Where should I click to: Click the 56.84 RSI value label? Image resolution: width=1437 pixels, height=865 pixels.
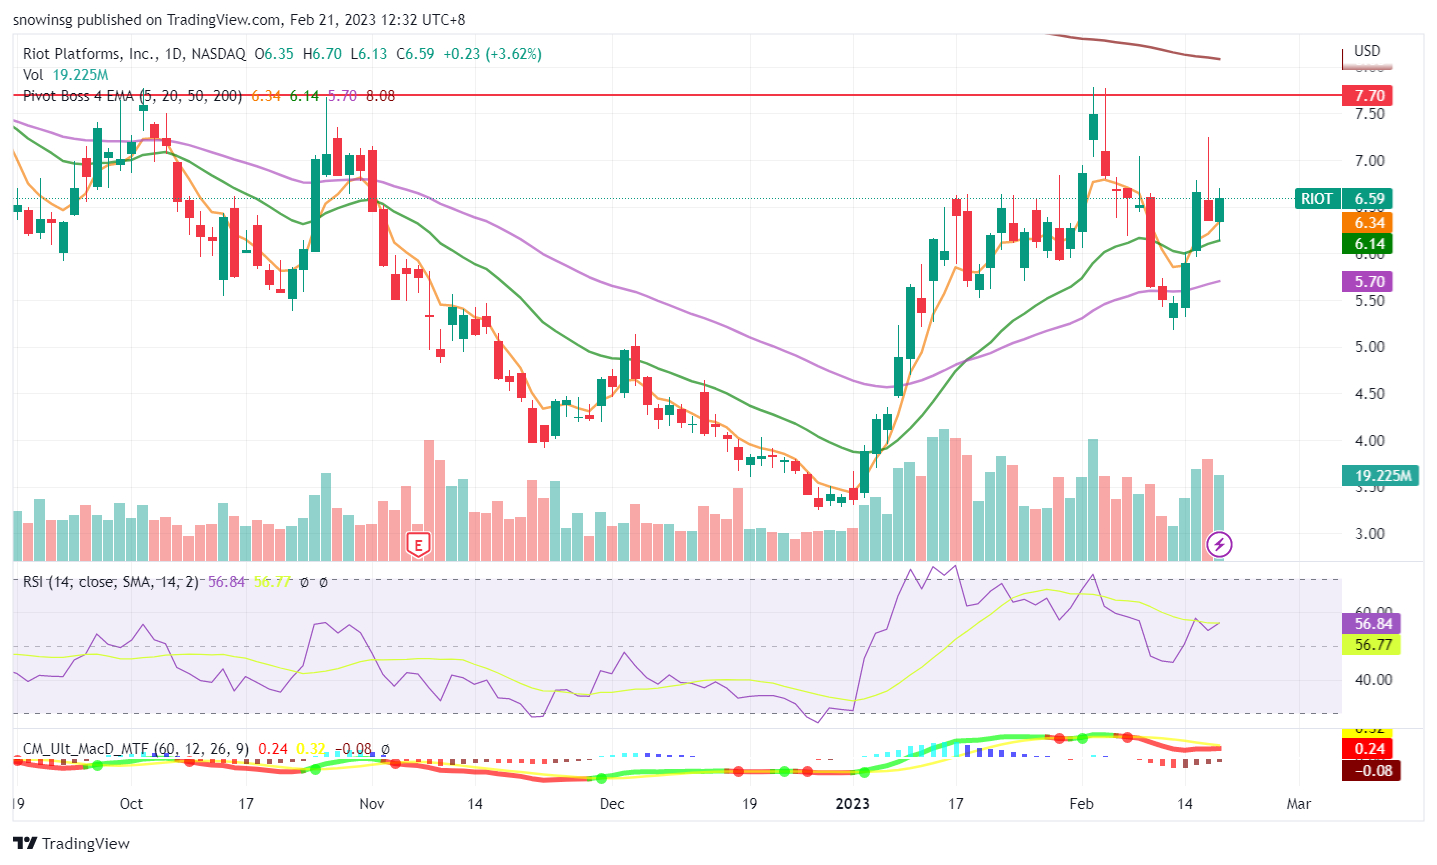pos(1372,624)
